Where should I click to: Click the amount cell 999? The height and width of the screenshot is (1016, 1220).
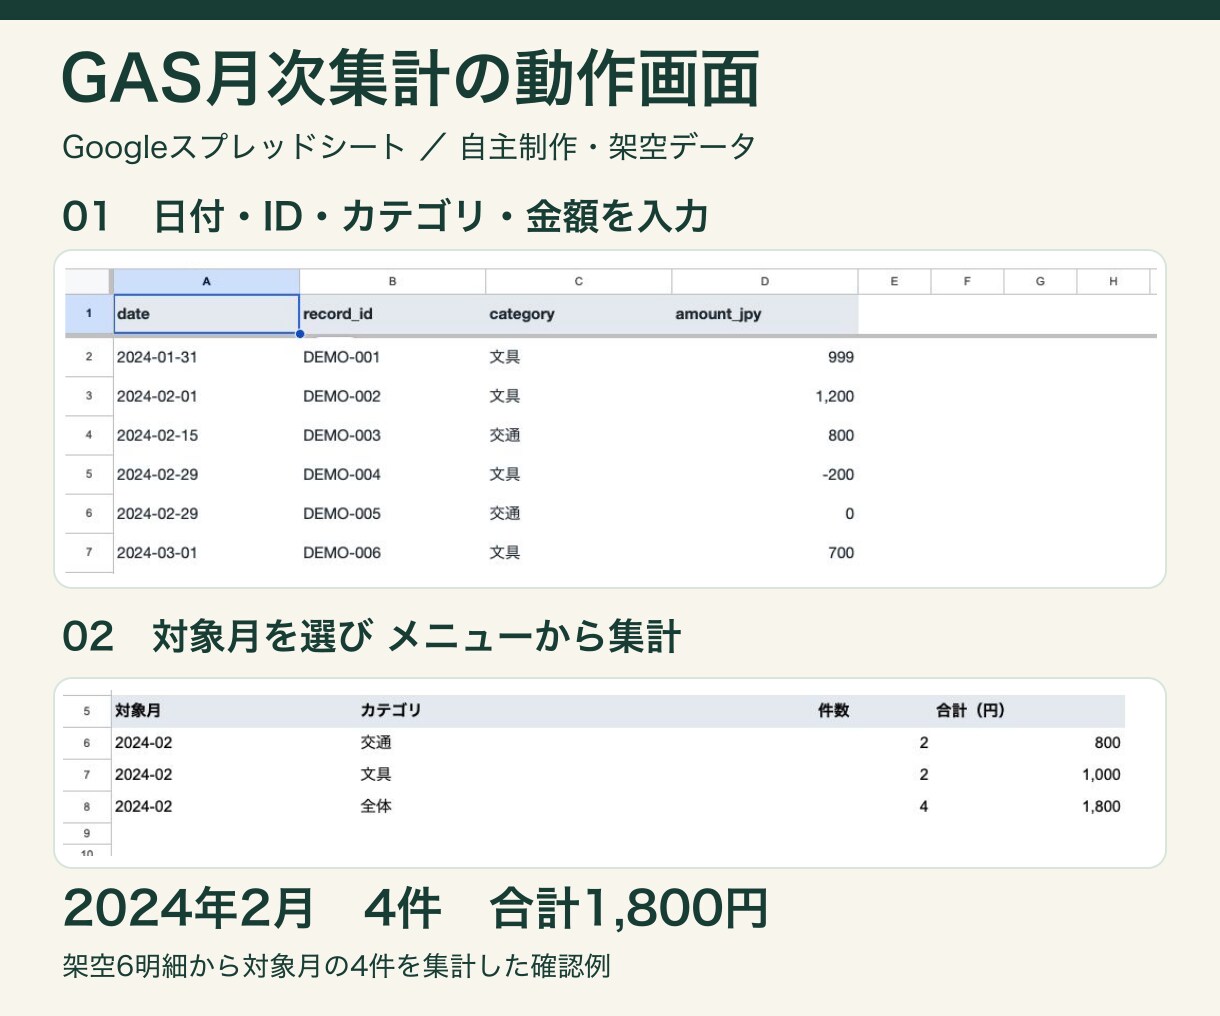point(764,357)
